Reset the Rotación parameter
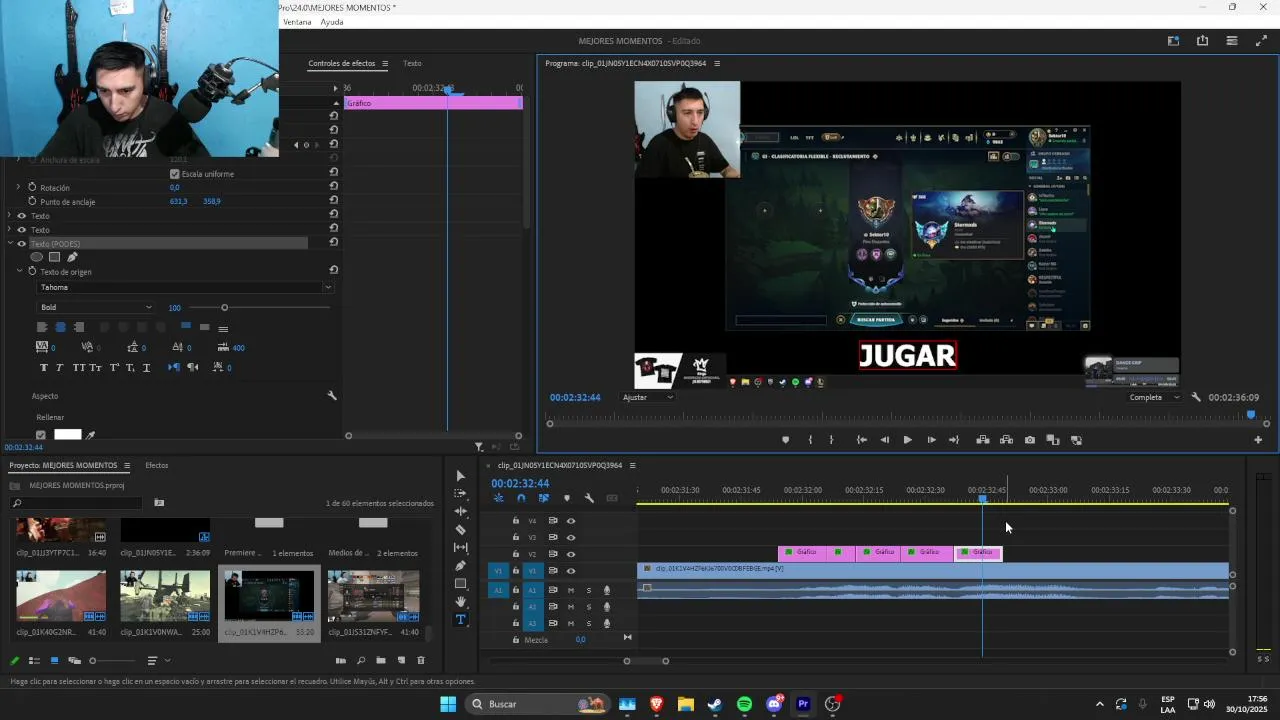This screenshot has width=1280, height=720. (333, 186)
